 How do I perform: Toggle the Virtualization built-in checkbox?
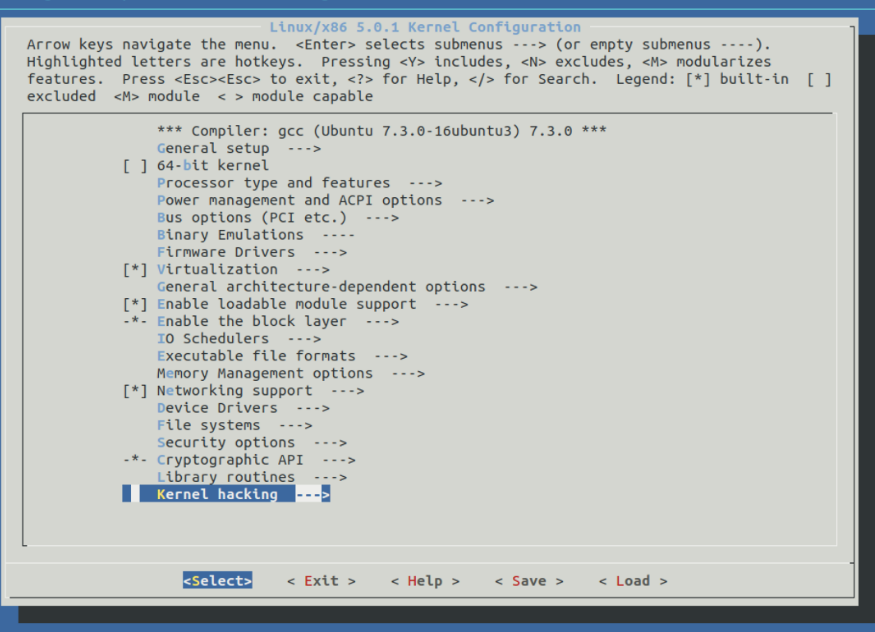(135, 269)
